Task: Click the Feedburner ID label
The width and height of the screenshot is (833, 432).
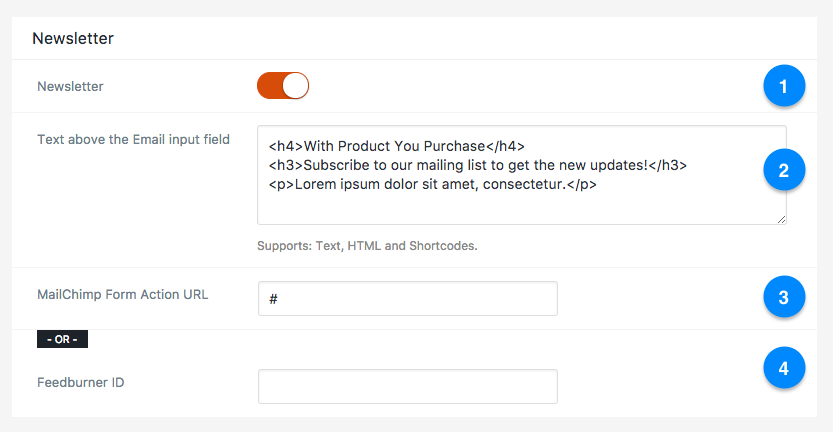Action: click(81, 383)
